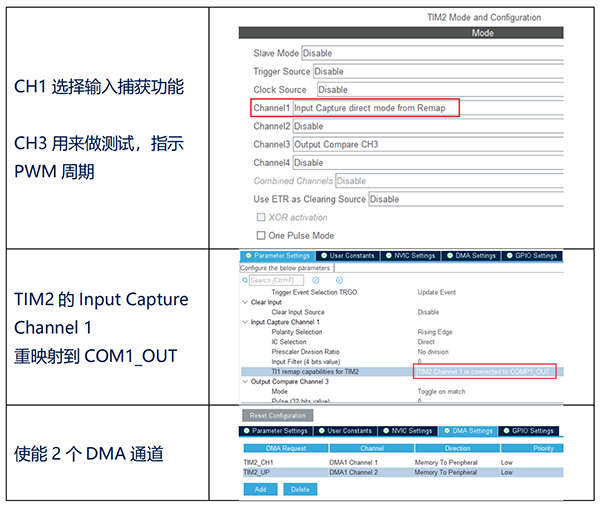Click the Toggle on match mode value
600x505 pixels.
[x=441, y=392]
